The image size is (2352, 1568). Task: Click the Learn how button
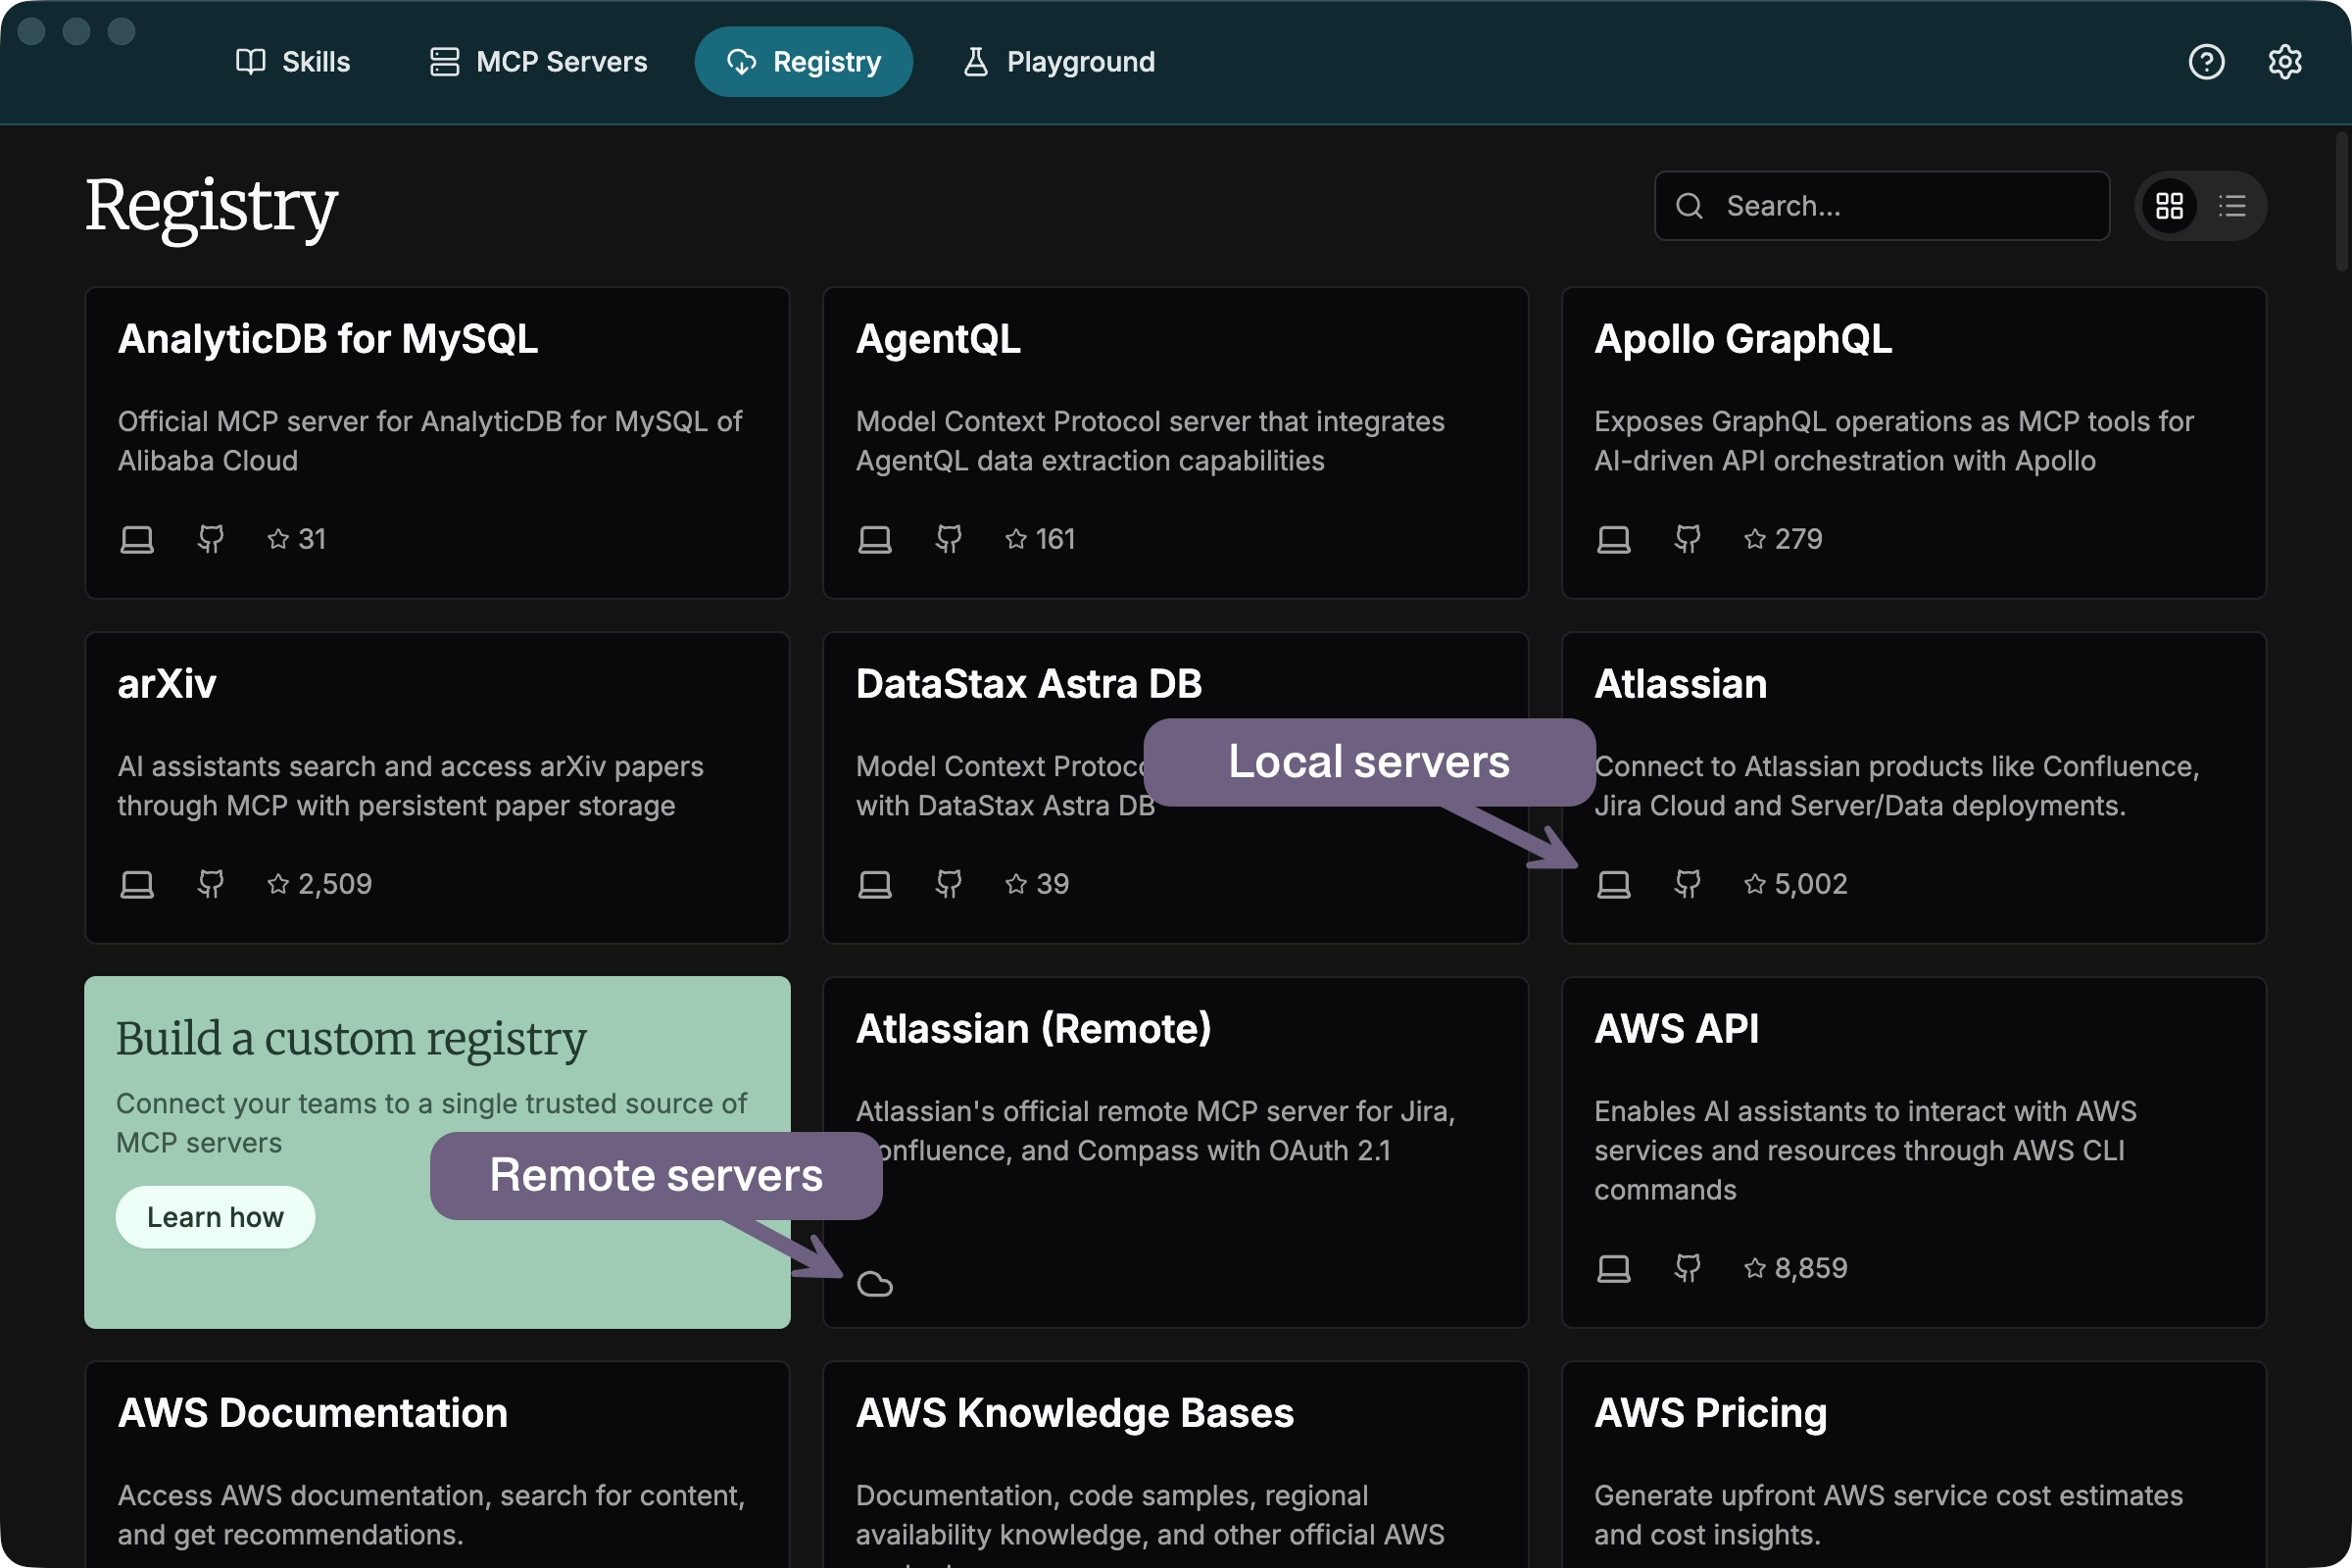[x=215, y=1217]
